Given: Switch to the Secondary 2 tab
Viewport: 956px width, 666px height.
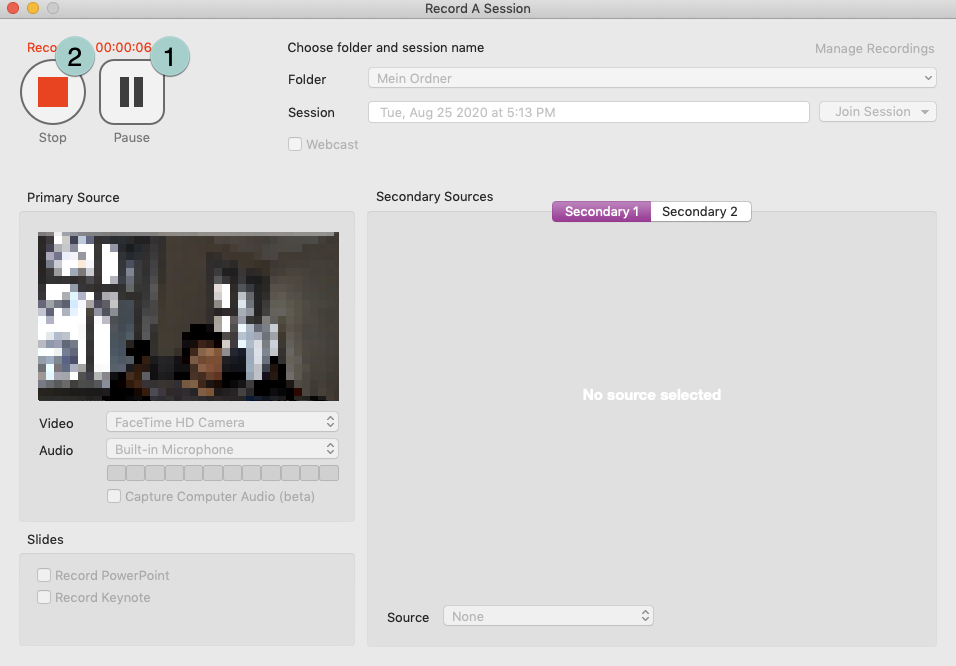Looking at the screenshot, I should click(x=700, y=211).
